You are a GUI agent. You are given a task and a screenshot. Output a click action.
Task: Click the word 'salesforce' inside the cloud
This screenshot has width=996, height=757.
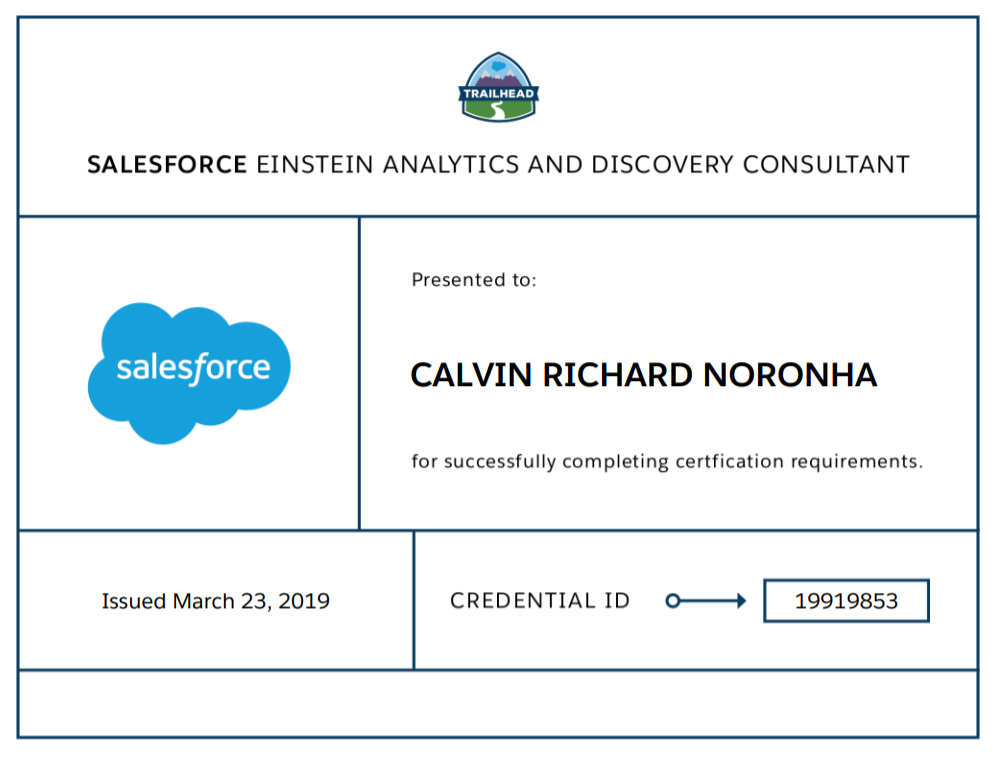(x=193, y=368)
